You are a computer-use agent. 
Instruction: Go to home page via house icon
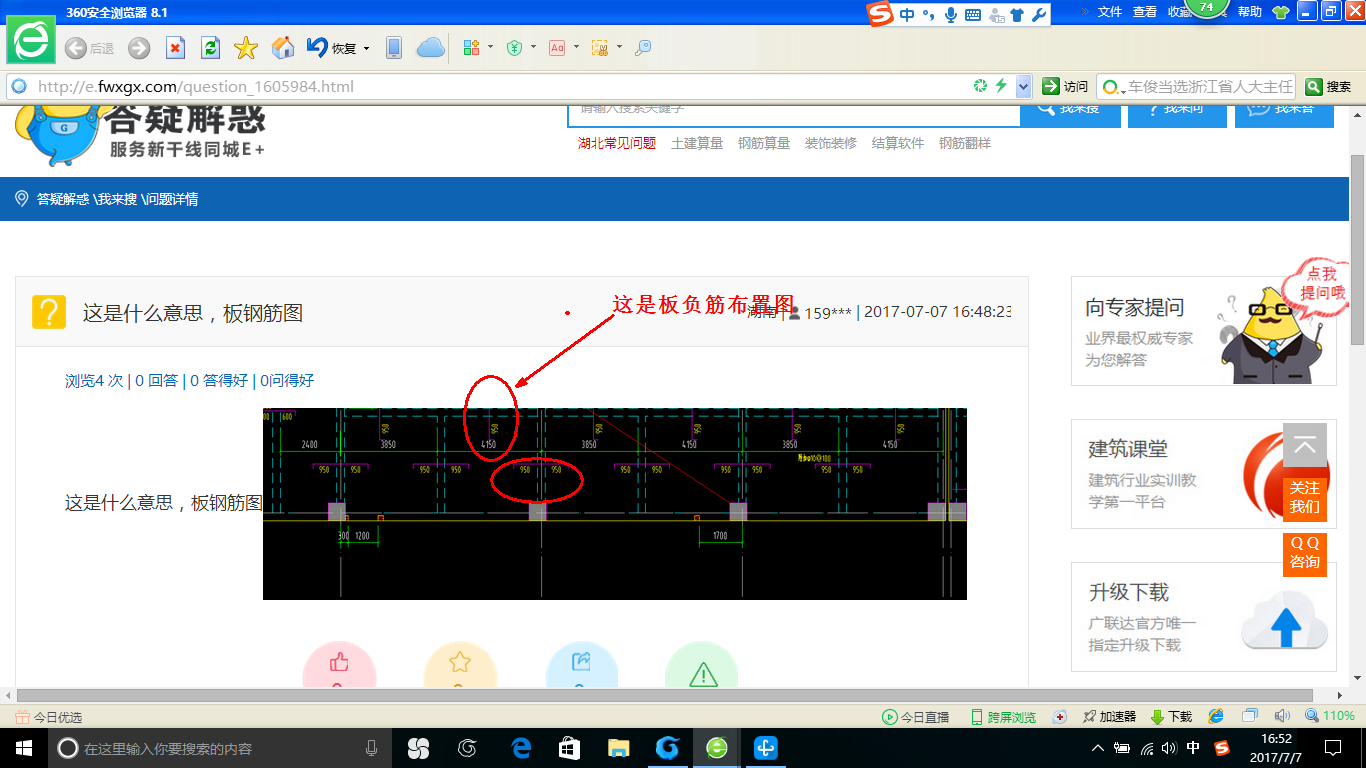click(x=283, y=48)
